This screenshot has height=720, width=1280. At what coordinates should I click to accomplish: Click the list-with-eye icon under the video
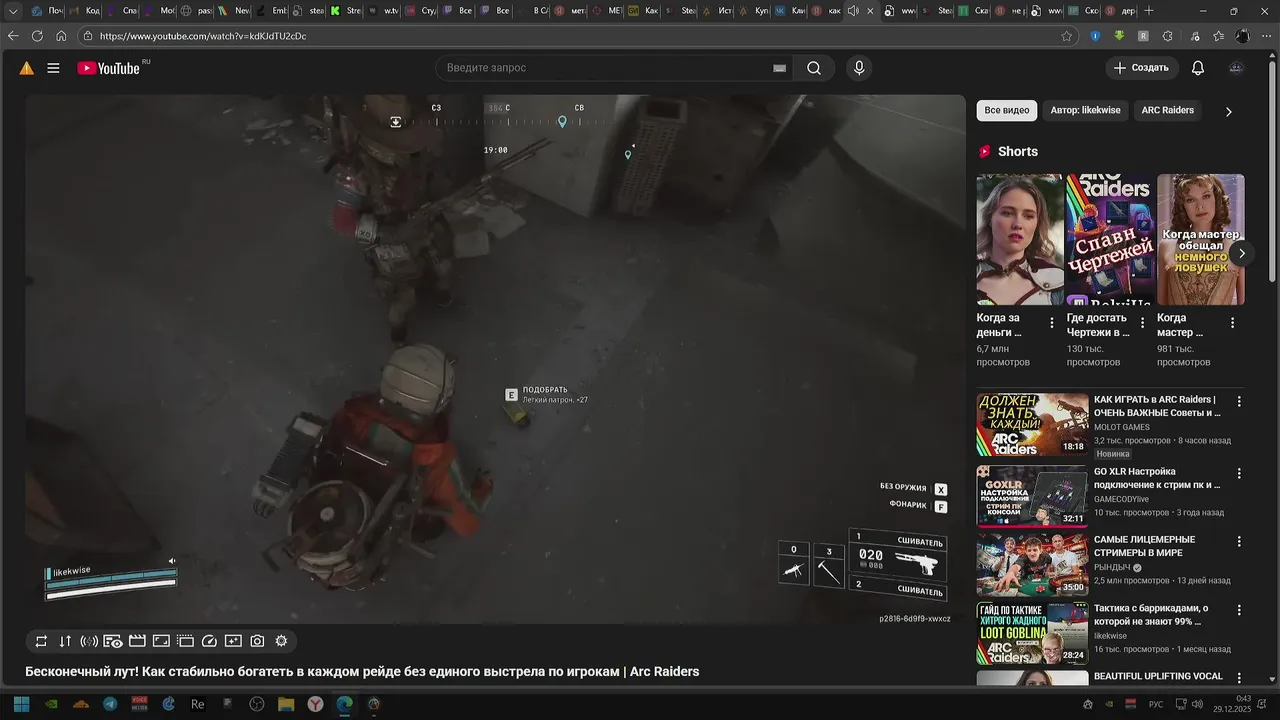point(113,641)
